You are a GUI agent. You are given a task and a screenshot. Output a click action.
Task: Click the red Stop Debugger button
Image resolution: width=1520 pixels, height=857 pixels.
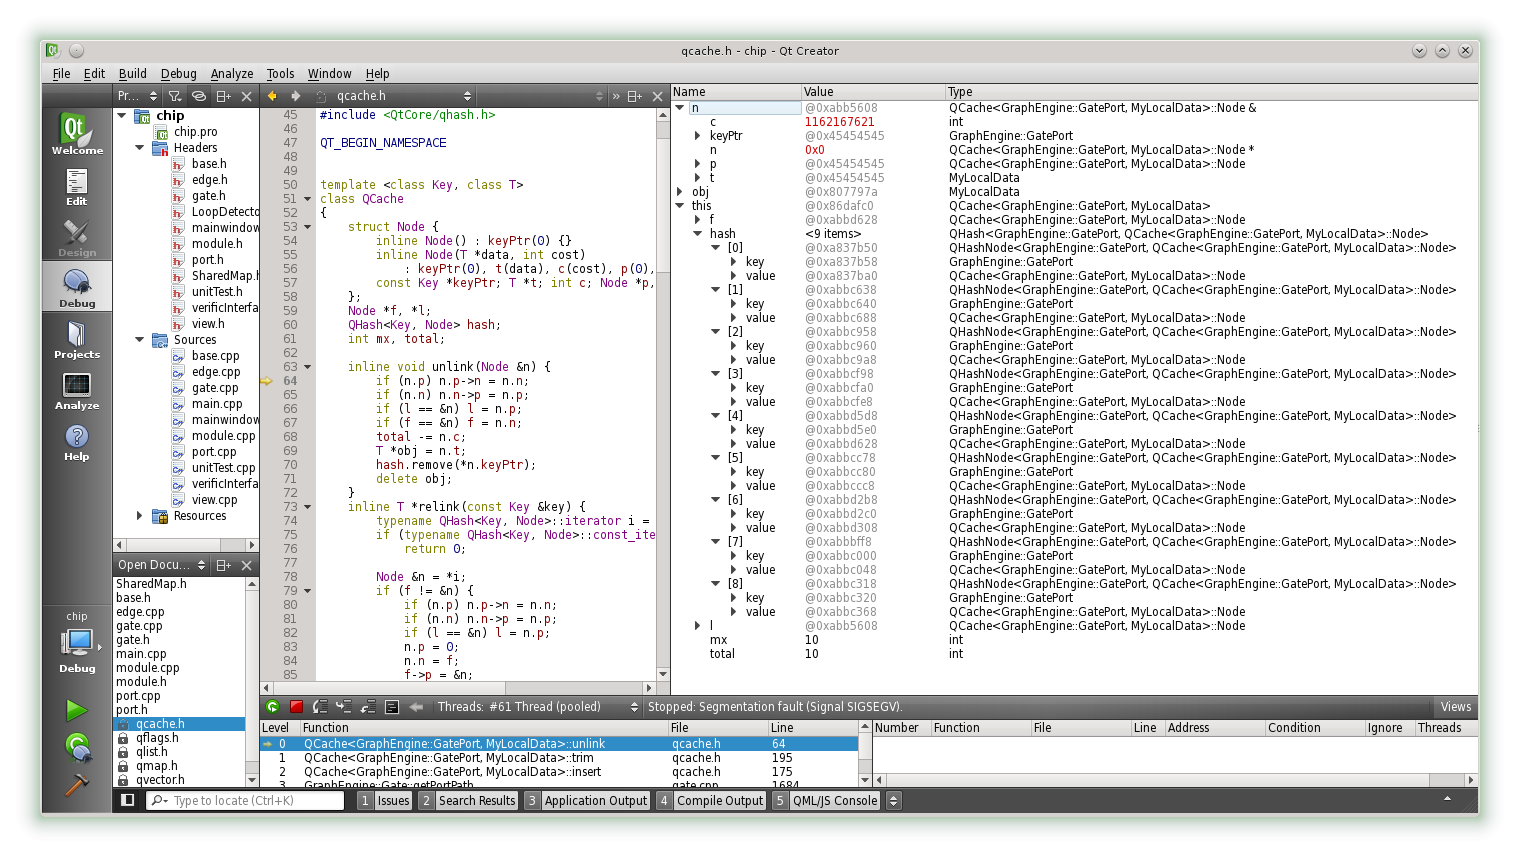click(296, 707)
